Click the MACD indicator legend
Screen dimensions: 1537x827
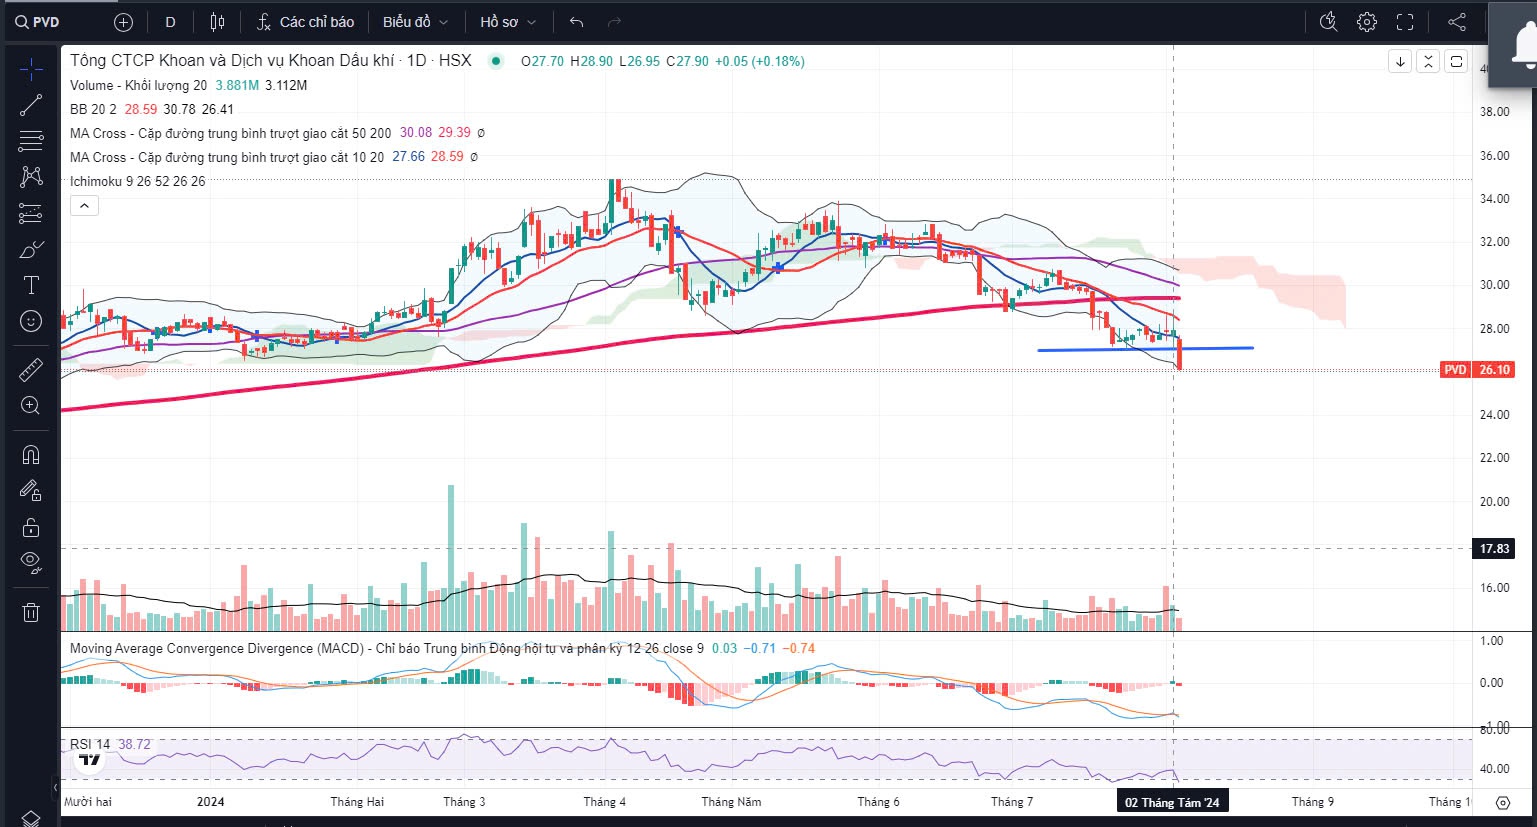pos(386,648)
